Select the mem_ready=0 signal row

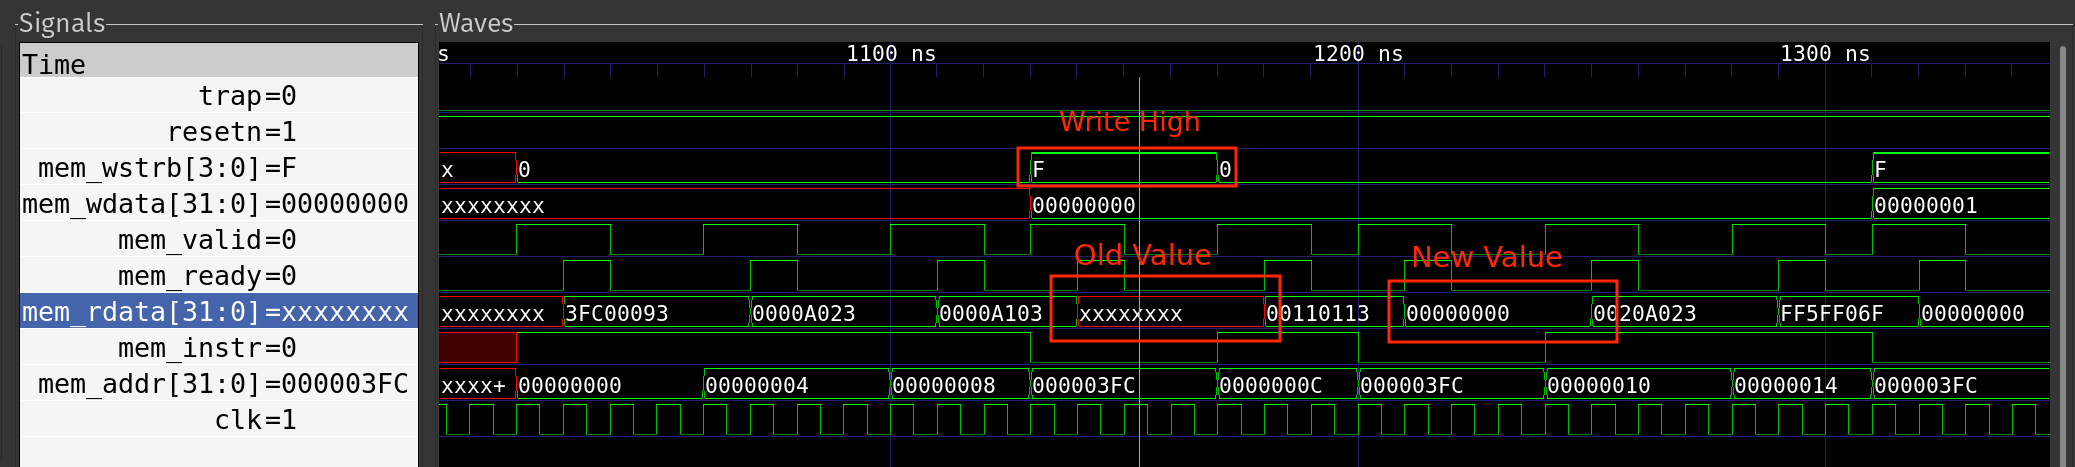coord(219,276)
